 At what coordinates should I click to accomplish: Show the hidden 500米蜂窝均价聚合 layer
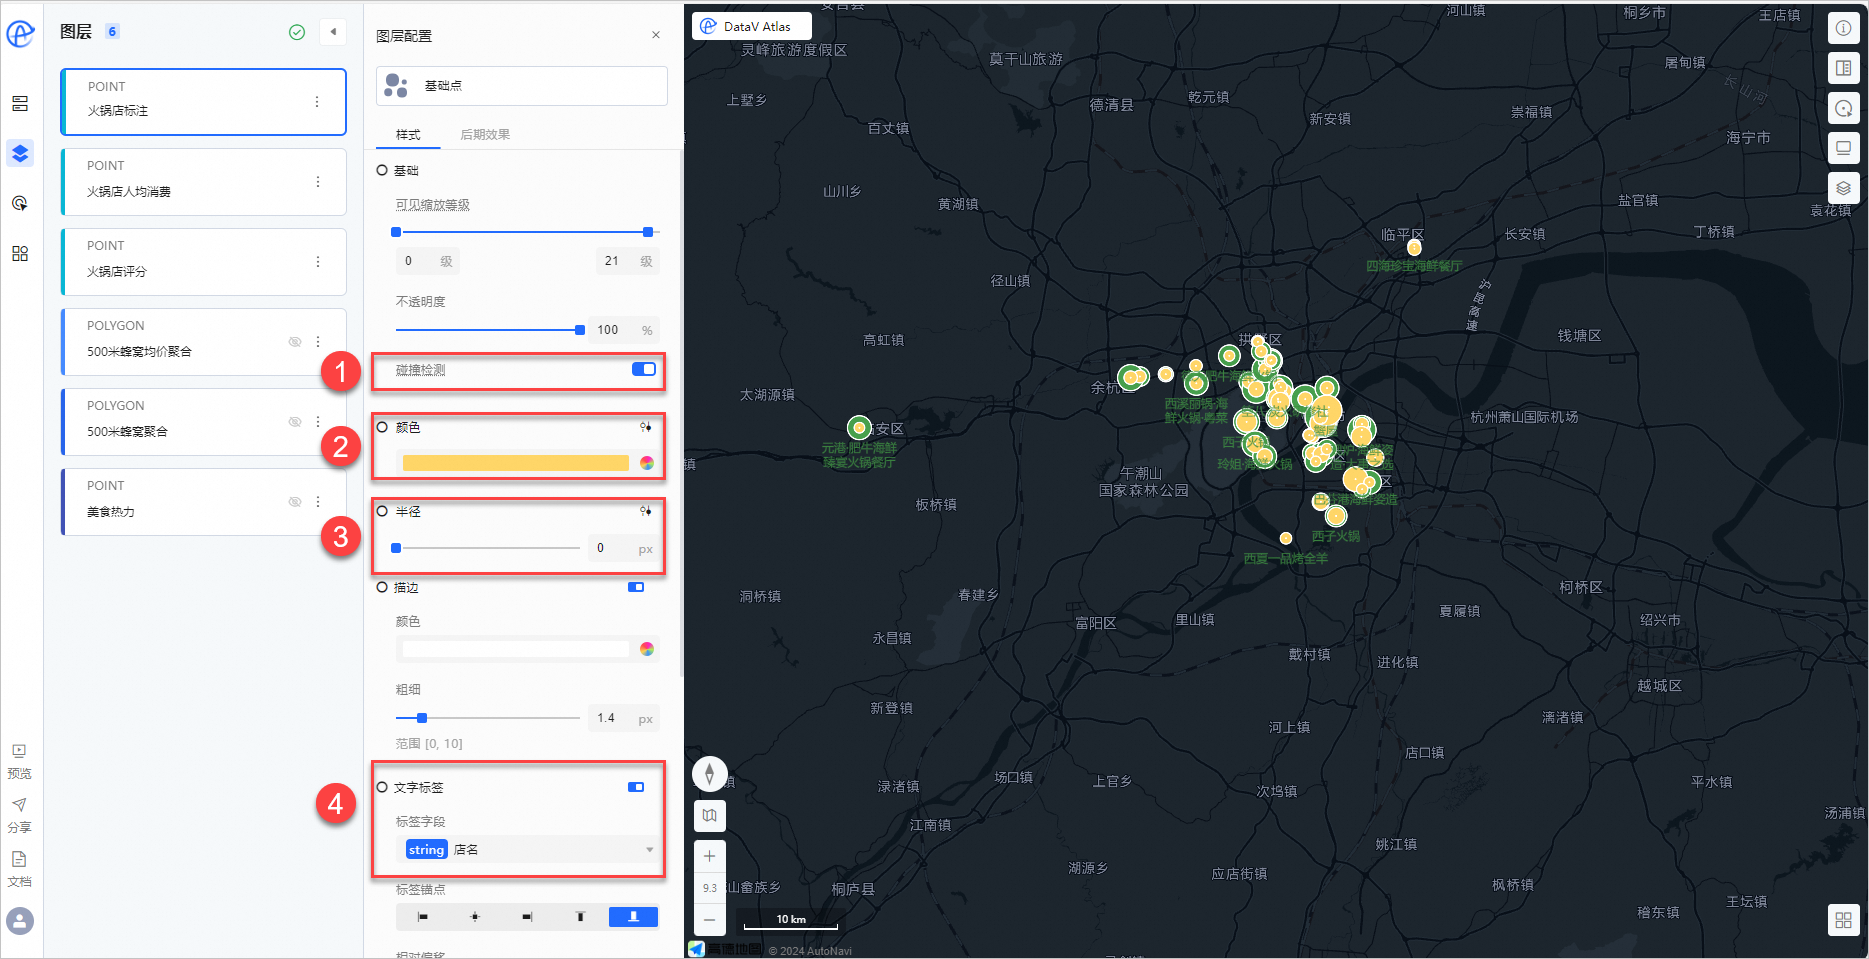pos(295,342)
